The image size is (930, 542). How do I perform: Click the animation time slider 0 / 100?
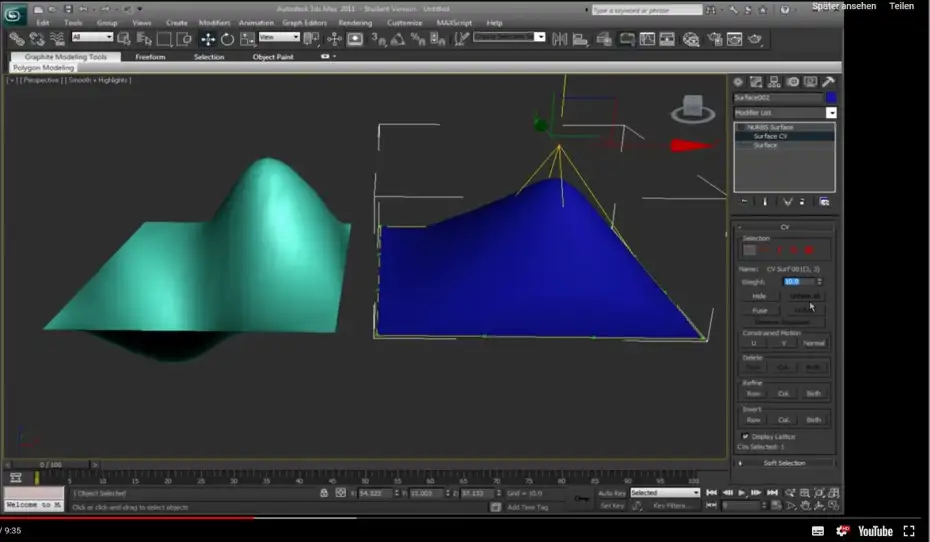point(50,464)
